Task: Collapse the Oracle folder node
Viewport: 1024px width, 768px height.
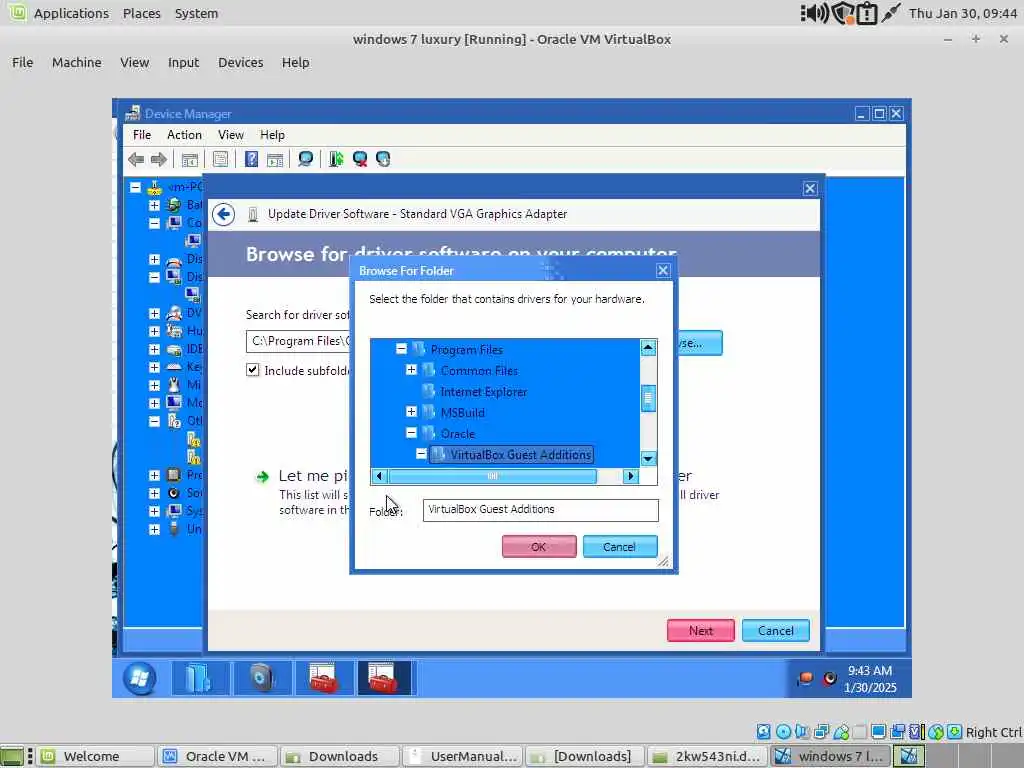Action: (411, 432)
